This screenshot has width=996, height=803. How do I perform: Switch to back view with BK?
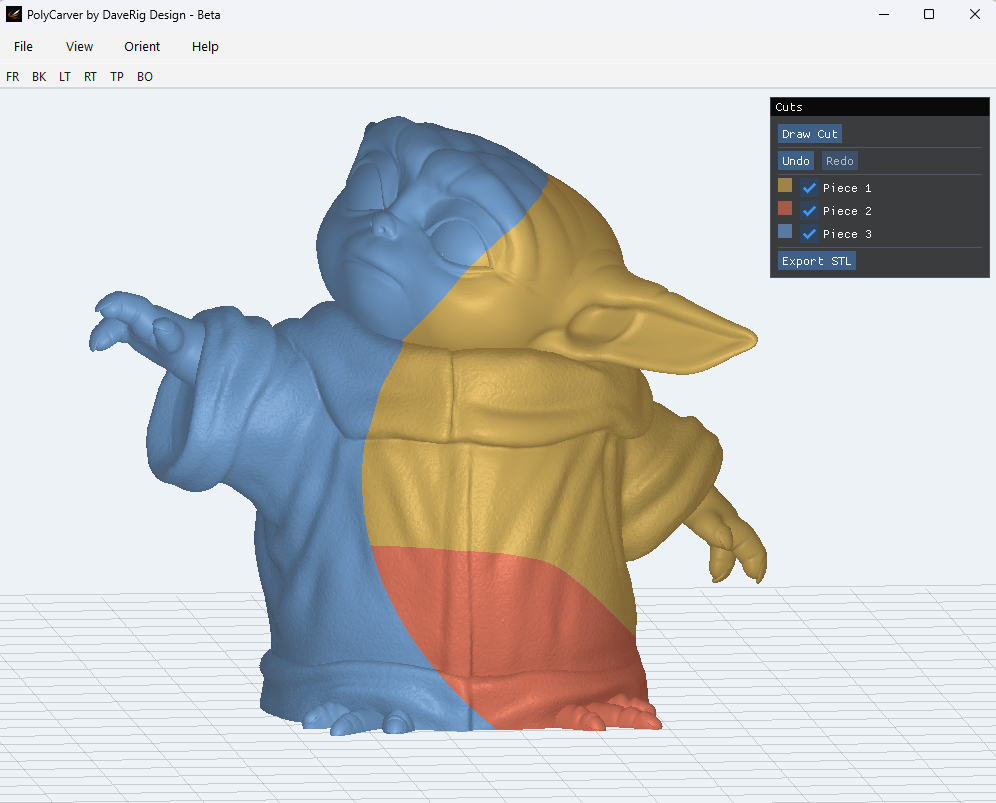[x=39, y=77]
